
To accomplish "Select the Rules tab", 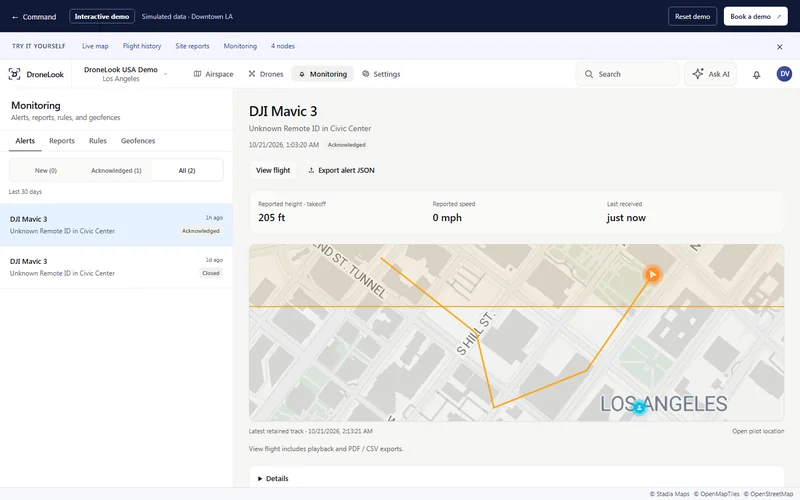I will click(x=97, y=141).
